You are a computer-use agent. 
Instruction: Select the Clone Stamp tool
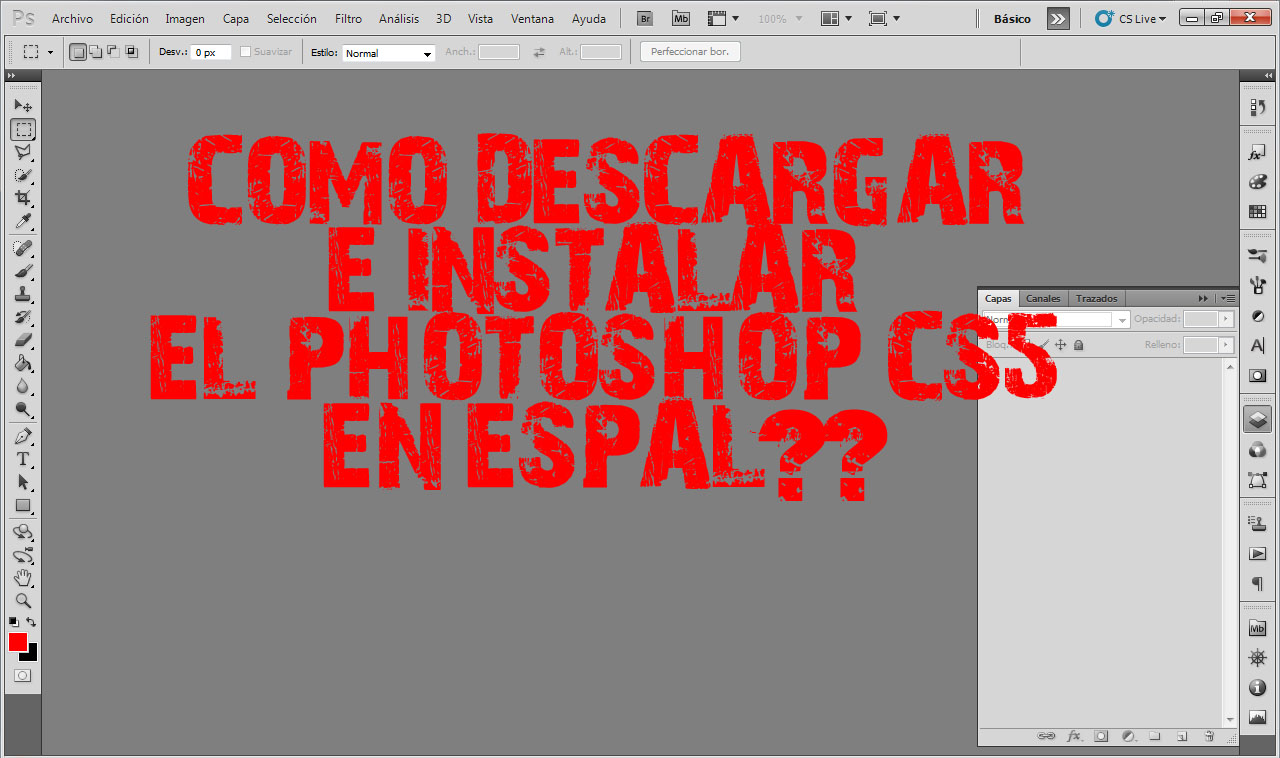[x=23, y=294]
